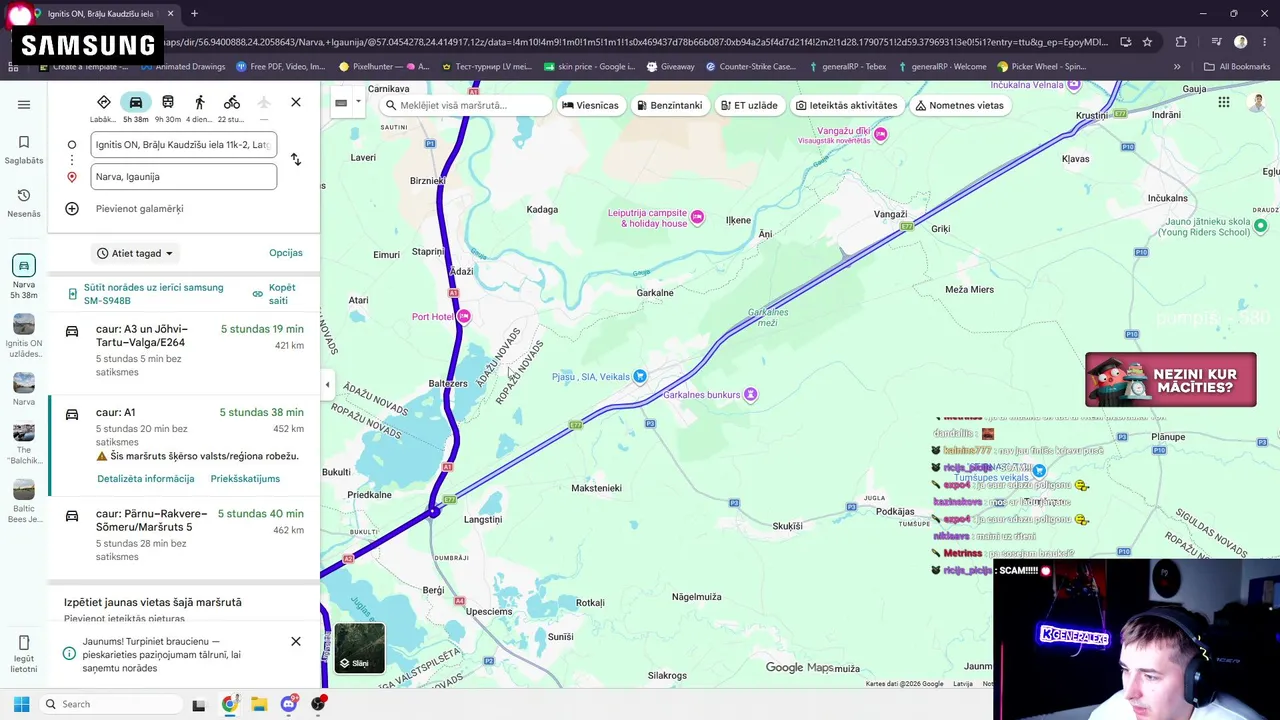Dismiss the Jaunums notification banner
The width and height of the screenshot is (1280, 720).
pos(296,641)
